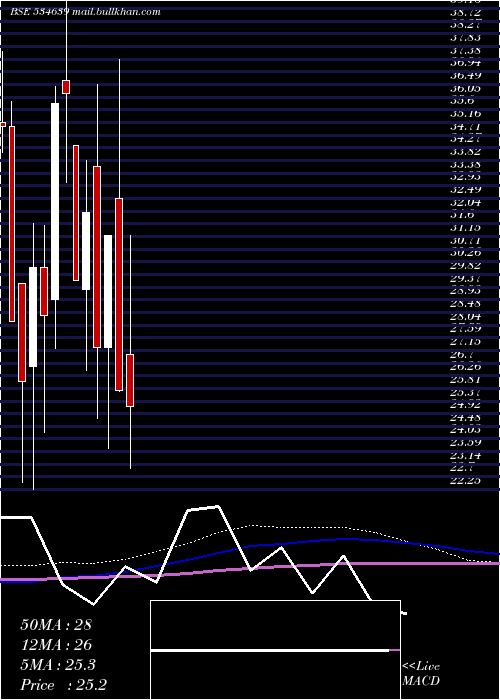Click the 23.14 price axis label

click(x=465, y=456)
